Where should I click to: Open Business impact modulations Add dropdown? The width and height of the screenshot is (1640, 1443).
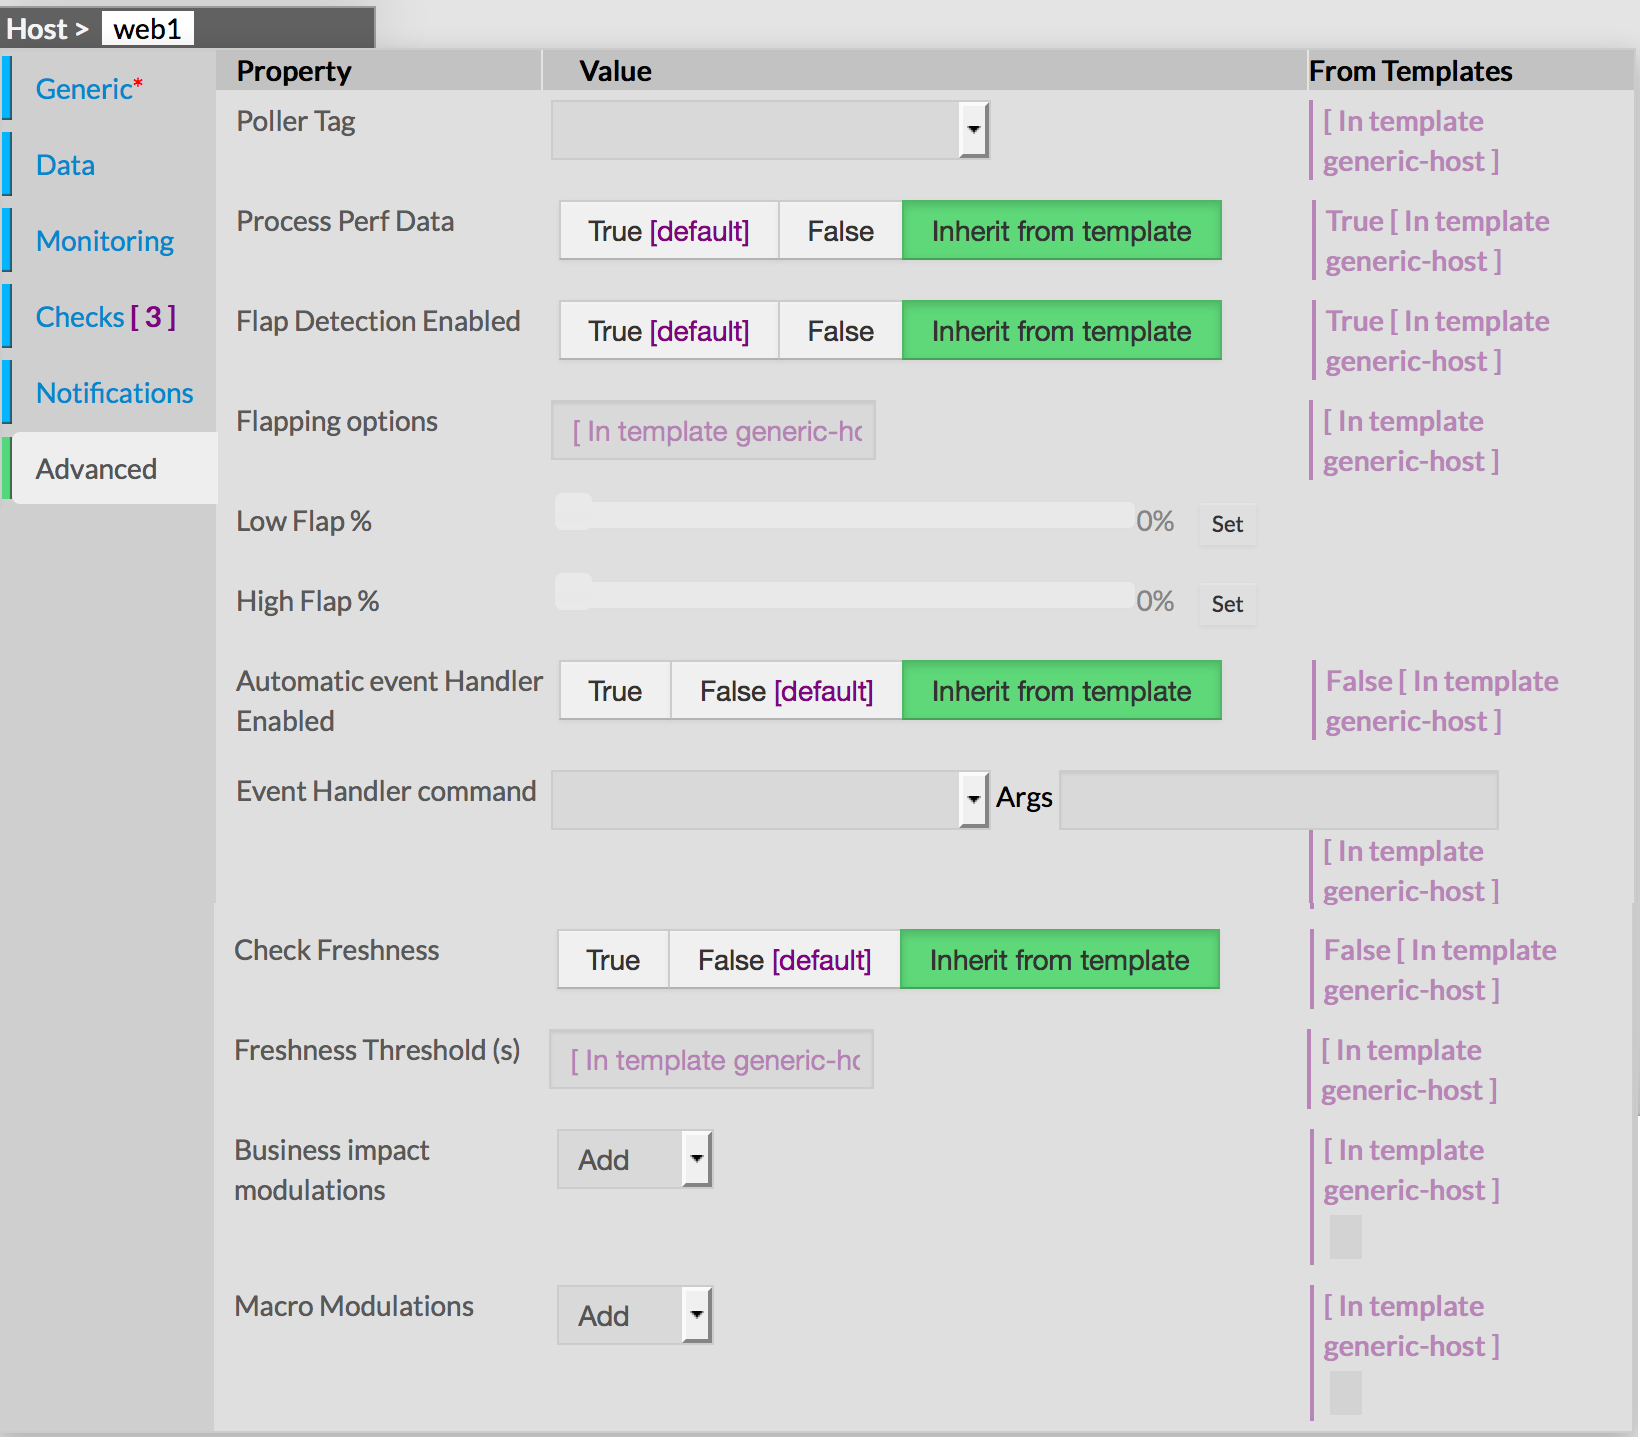pos(696,1160)
